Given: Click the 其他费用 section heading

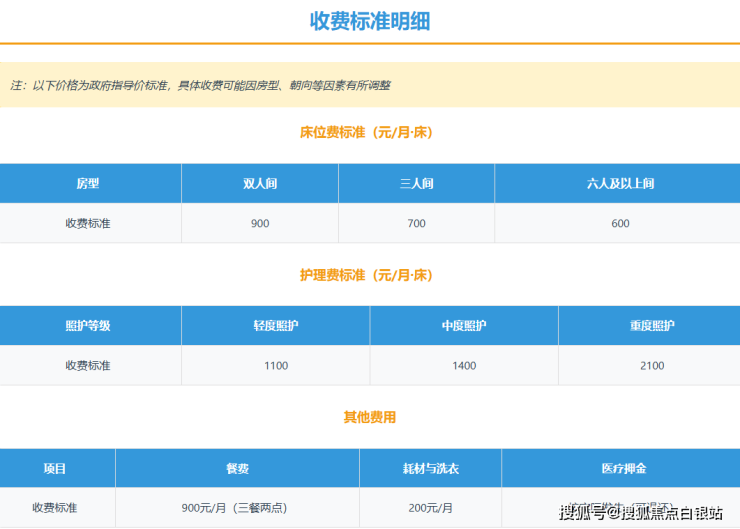Looking at the screenshot, I should 369,417.
